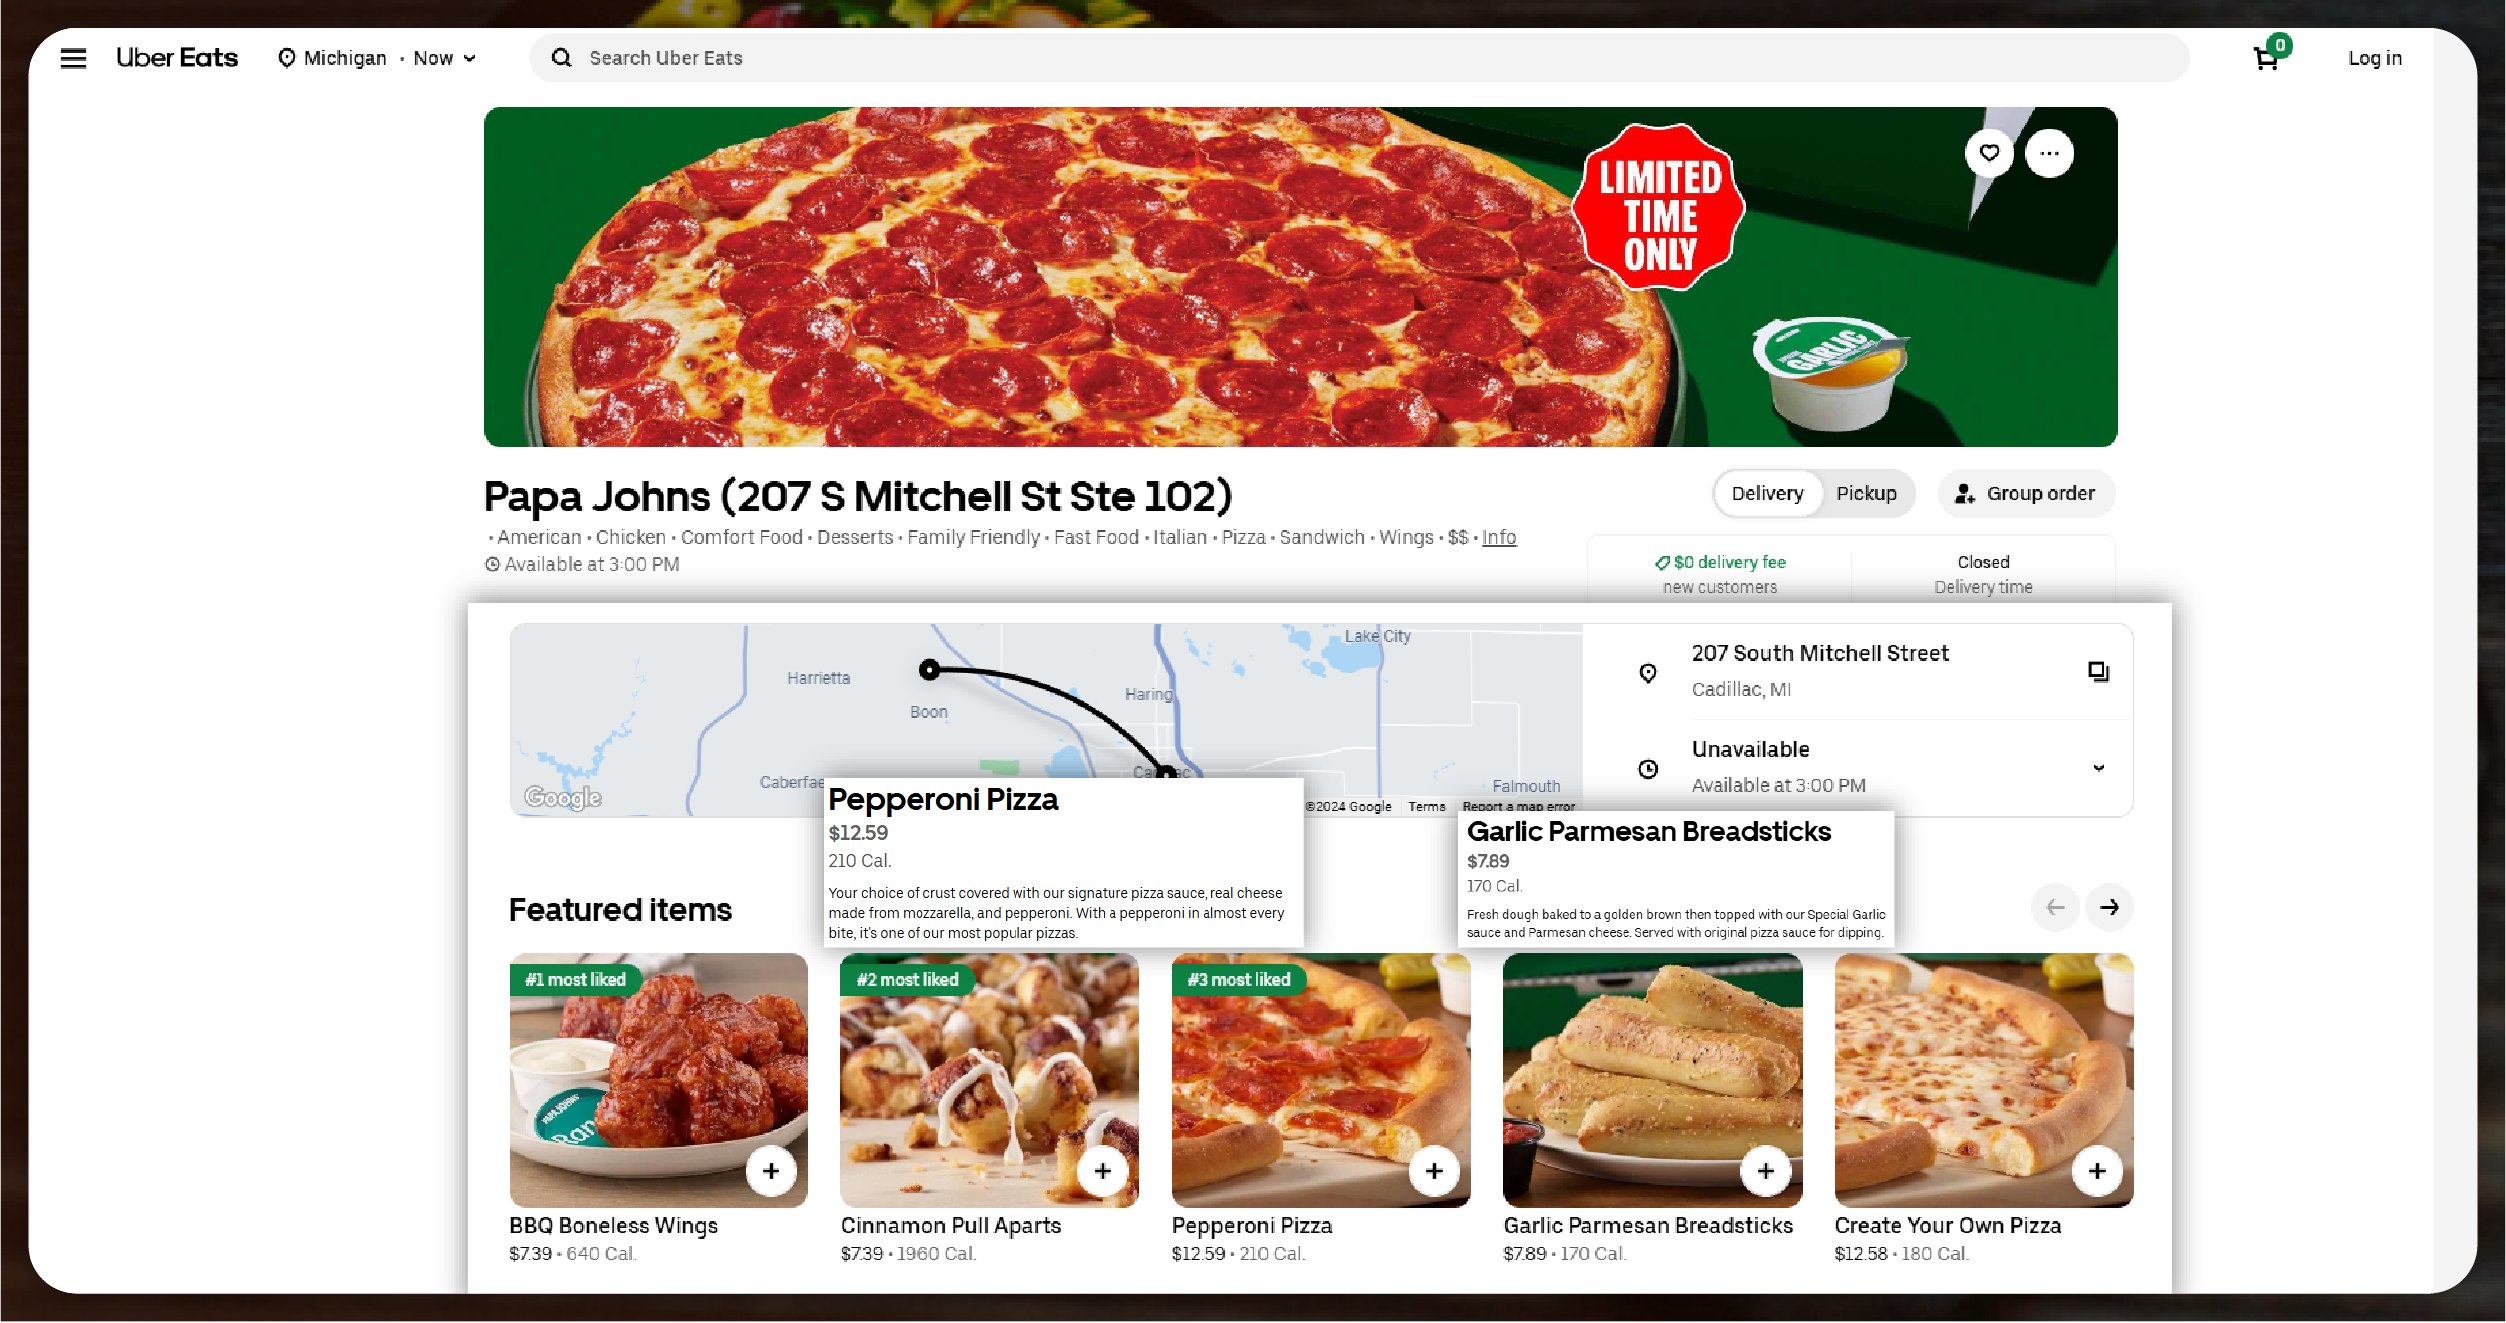Click add button for BBQ Boneless Wings
Viewport: 2506px width, 1323px height.
click(771, 1170)
